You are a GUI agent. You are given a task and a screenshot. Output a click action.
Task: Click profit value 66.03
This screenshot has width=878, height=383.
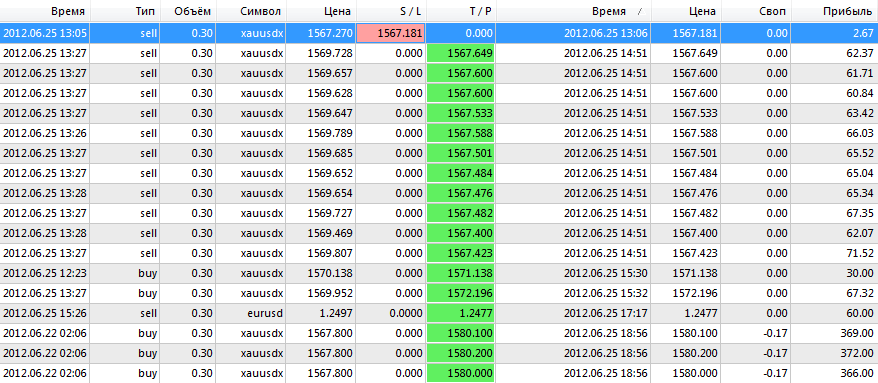[860, 133]
